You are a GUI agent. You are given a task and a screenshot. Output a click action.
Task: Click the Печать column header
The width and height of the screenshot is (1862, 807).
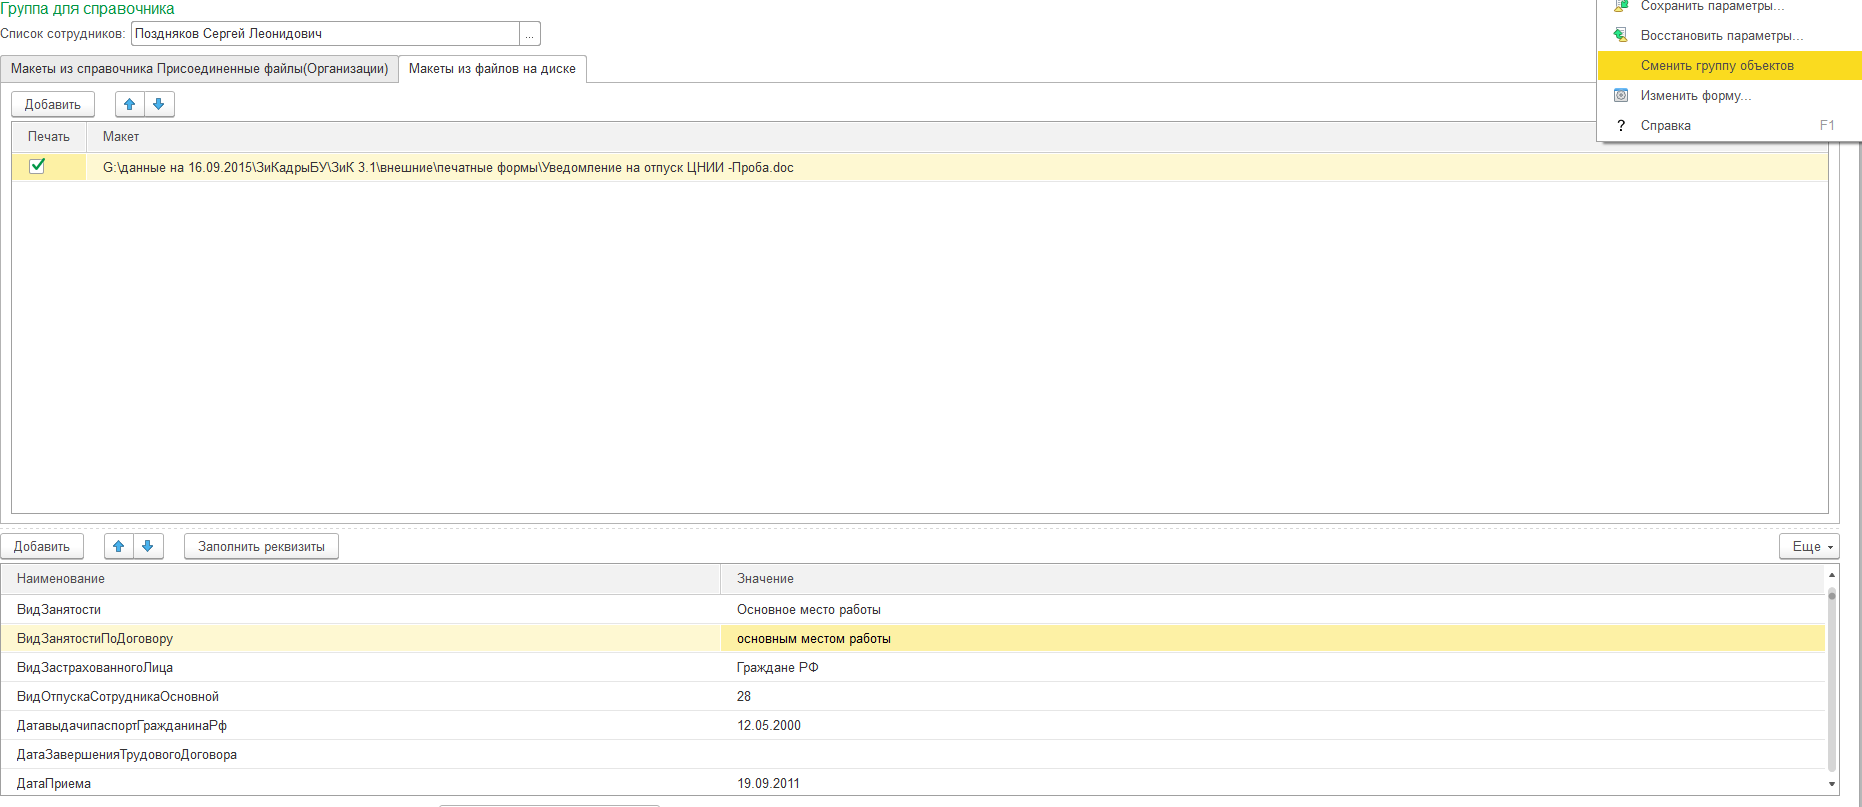pos(49,137)
